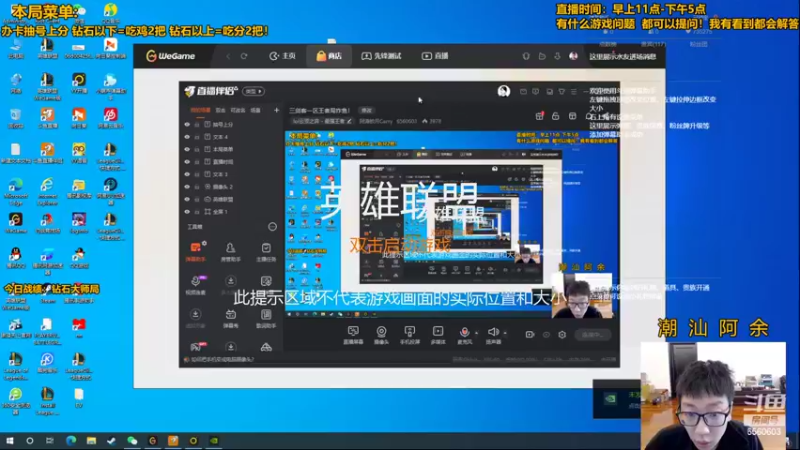Toggle visibility of 摄像头 2 source
Viewport: 800px width, 450px height.
pyautogui.click(x=187, y=187)
